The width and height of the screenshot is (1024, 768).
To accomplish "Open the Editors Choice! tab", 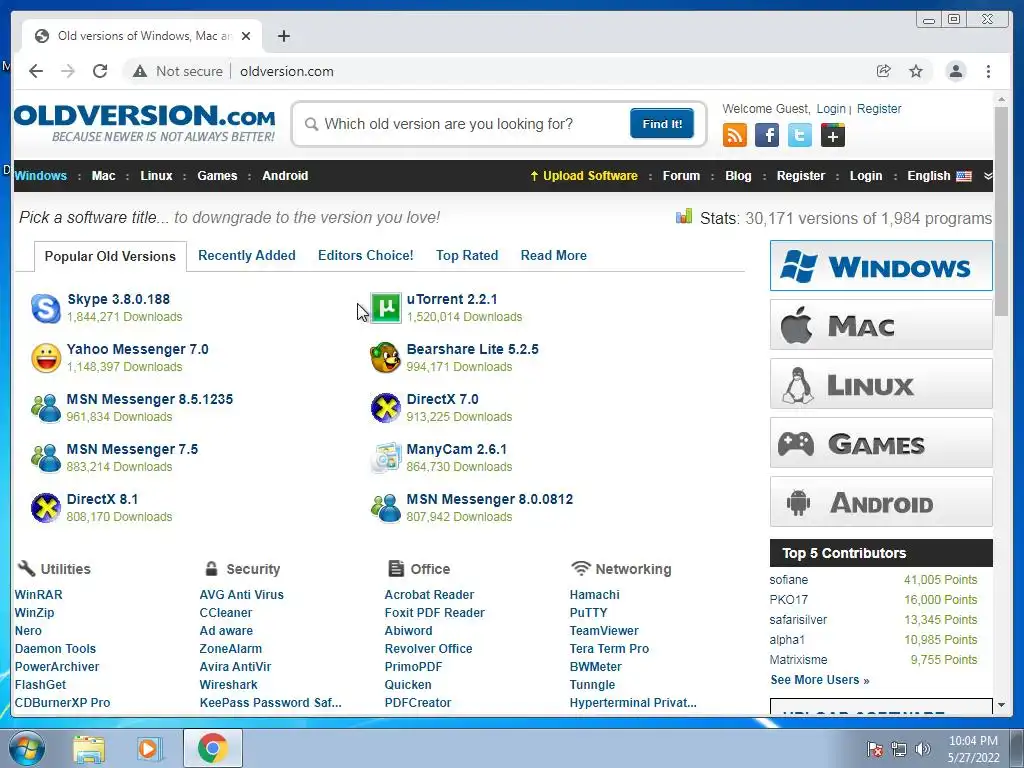I will click(366, 255).
